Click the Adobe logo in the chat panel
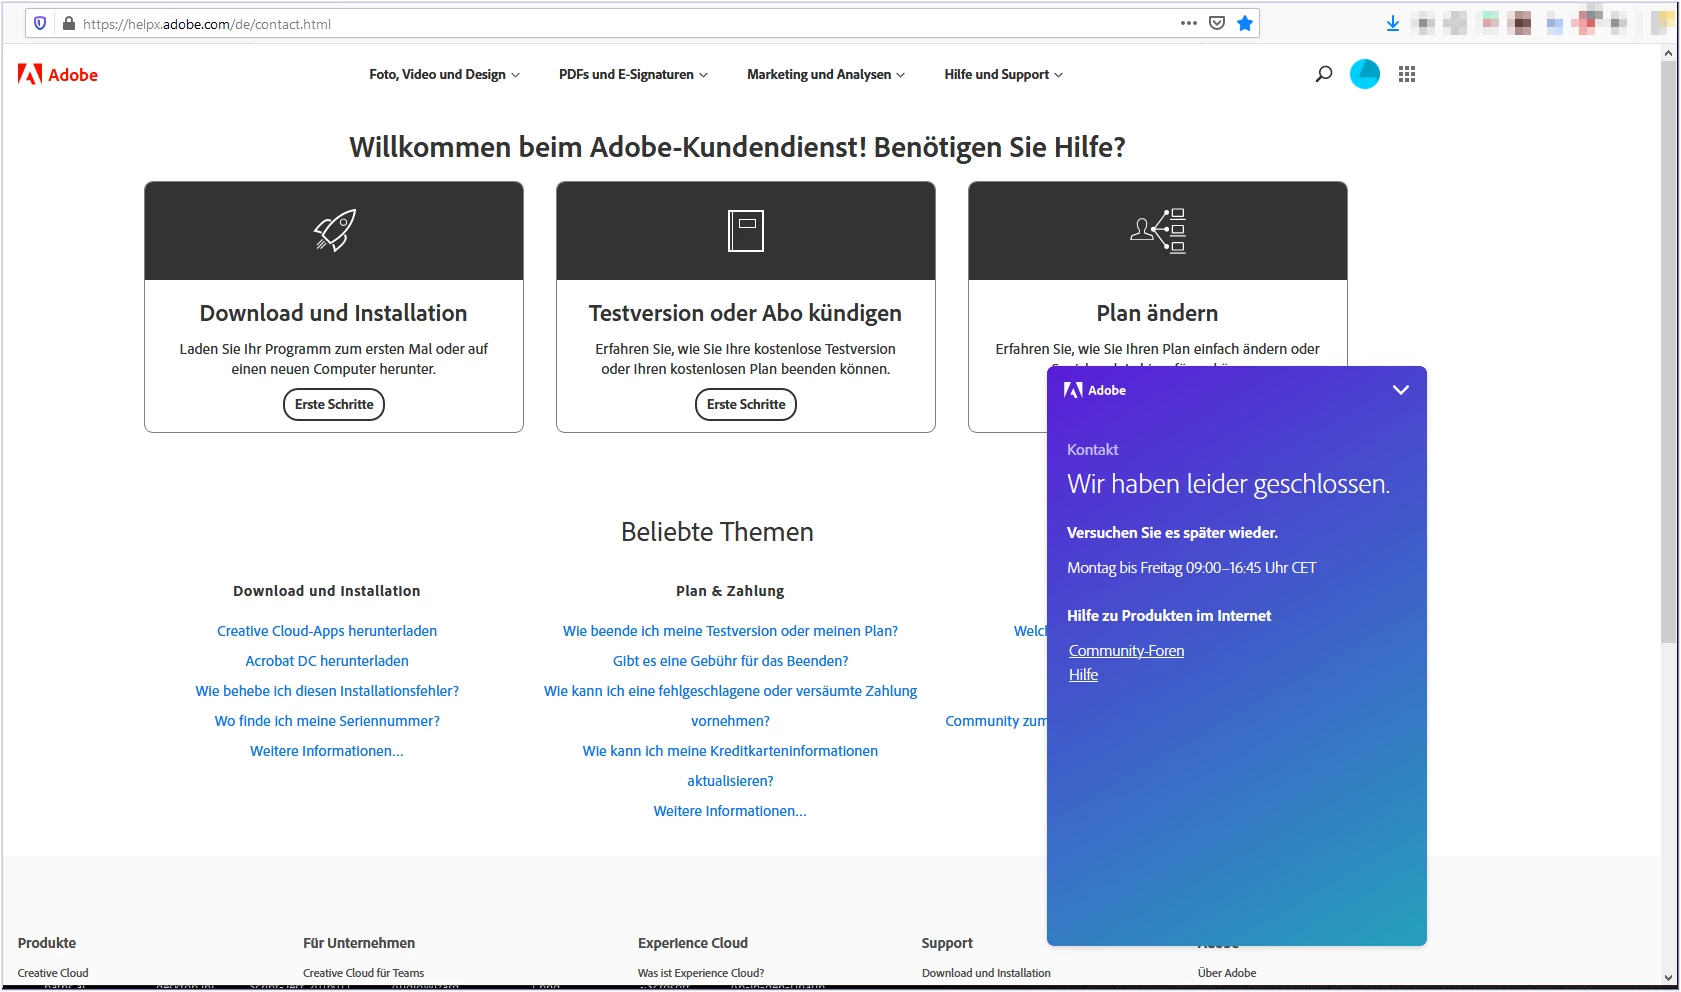Viewport: 1681px width, 992px height. [x=1095, y=390]
